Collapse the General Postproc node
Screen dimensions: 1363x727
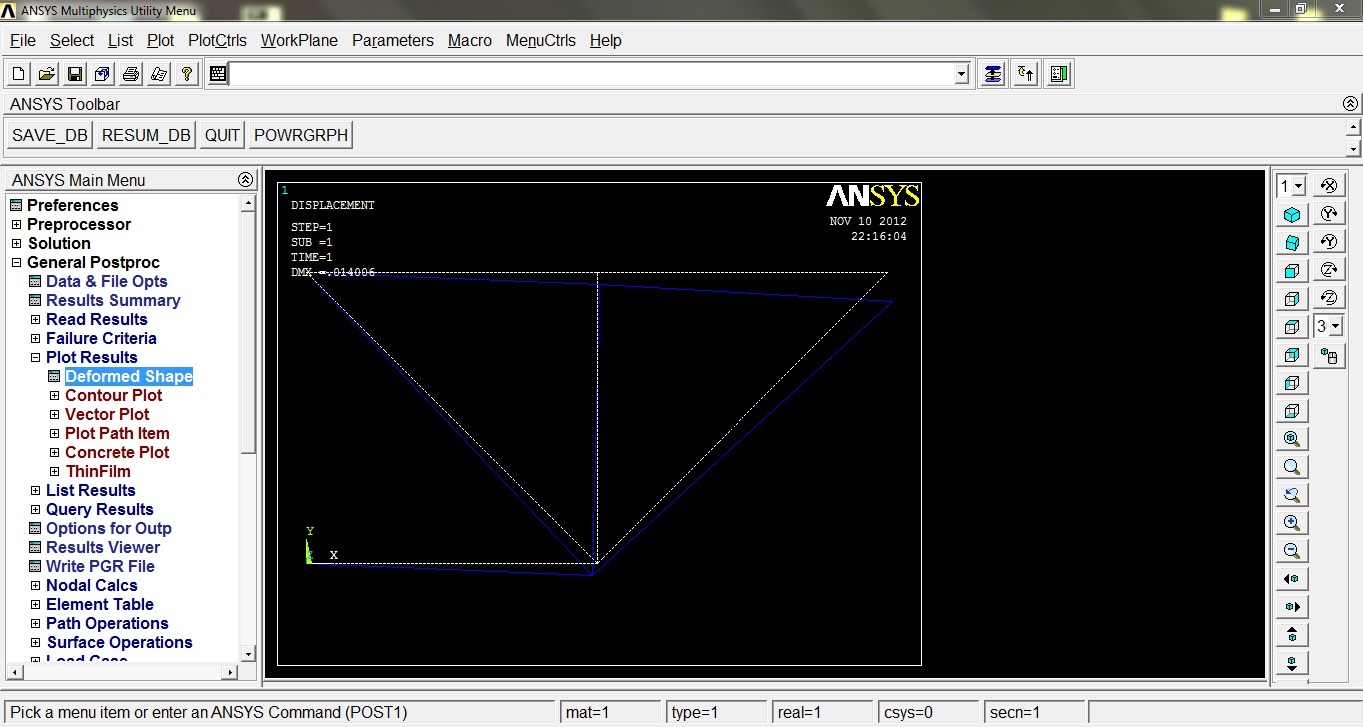pos(16,263)
